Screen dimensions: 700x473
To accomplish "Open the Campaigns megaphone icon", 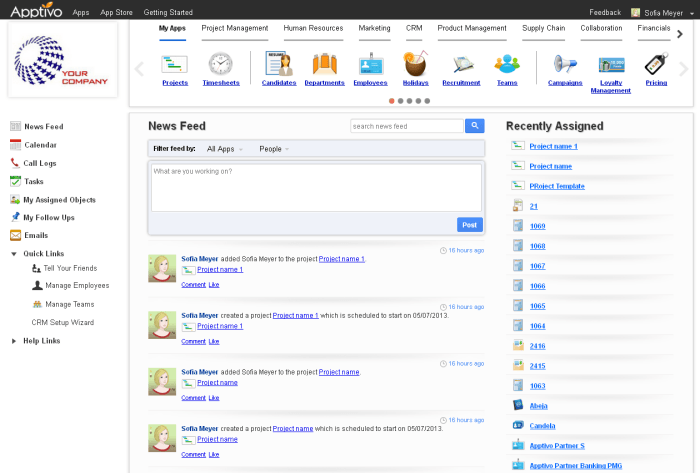I will pos(565,64).
